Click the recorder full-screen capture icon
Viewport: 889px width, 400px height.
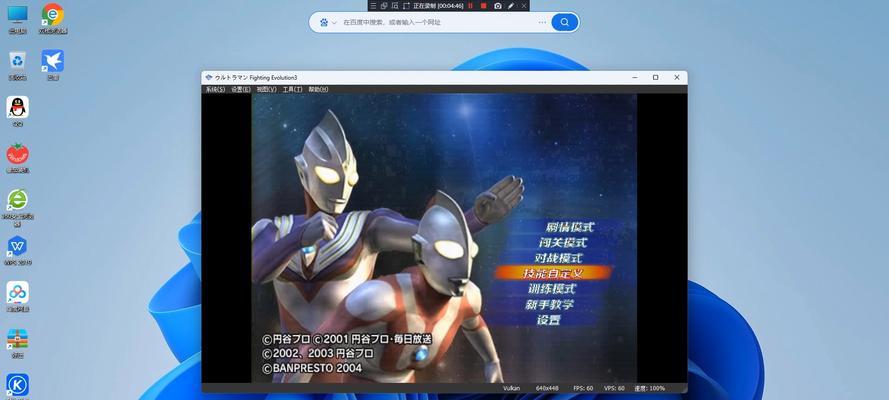[x=406, y=6]
